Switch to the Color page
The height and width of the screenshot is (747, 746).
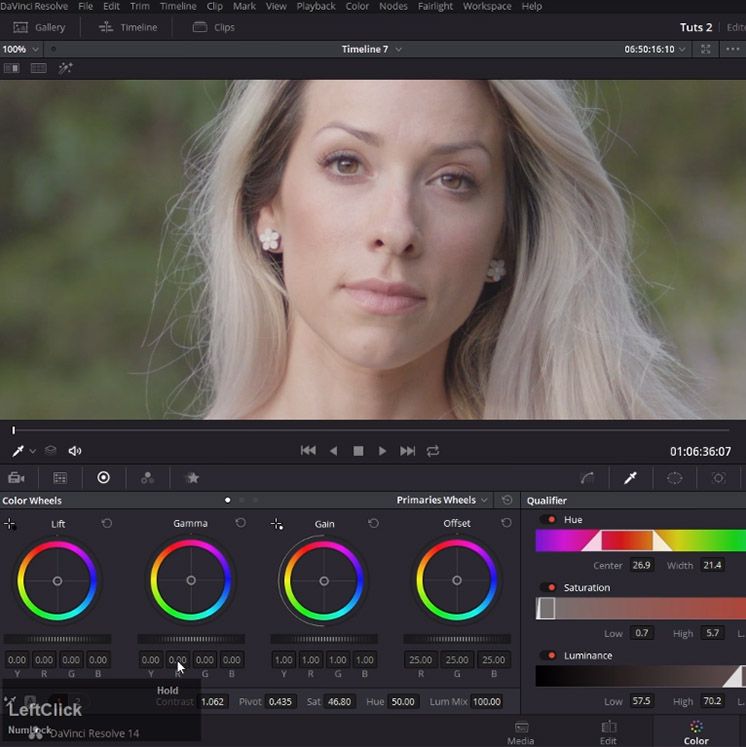(x=696, y=733)
